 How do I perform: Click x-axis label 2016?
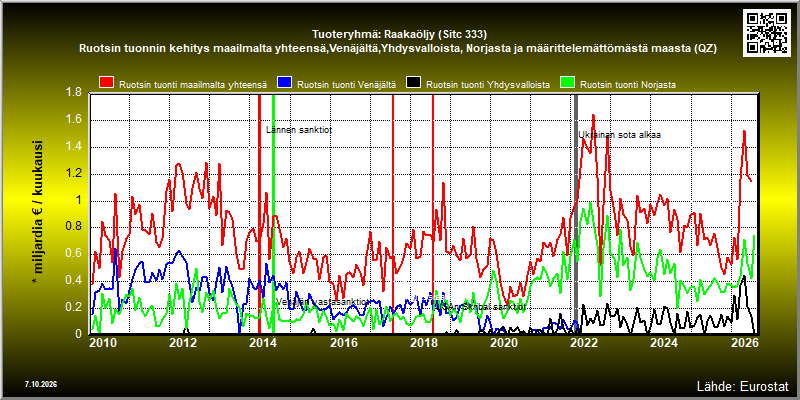[343, 342]
